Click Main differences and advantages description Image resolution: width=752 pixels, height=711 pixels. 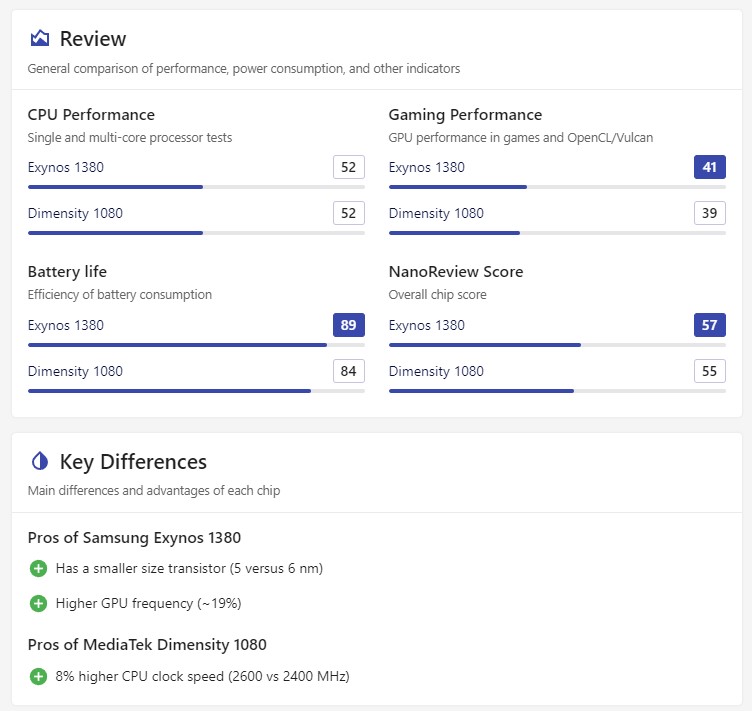pyautogui.click(x=154, y=491)
